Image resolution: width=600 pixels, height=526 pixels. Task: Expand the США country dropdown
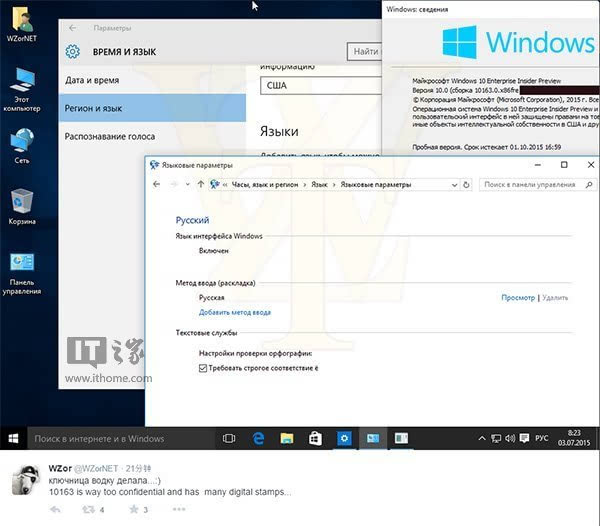coord(320,86)
